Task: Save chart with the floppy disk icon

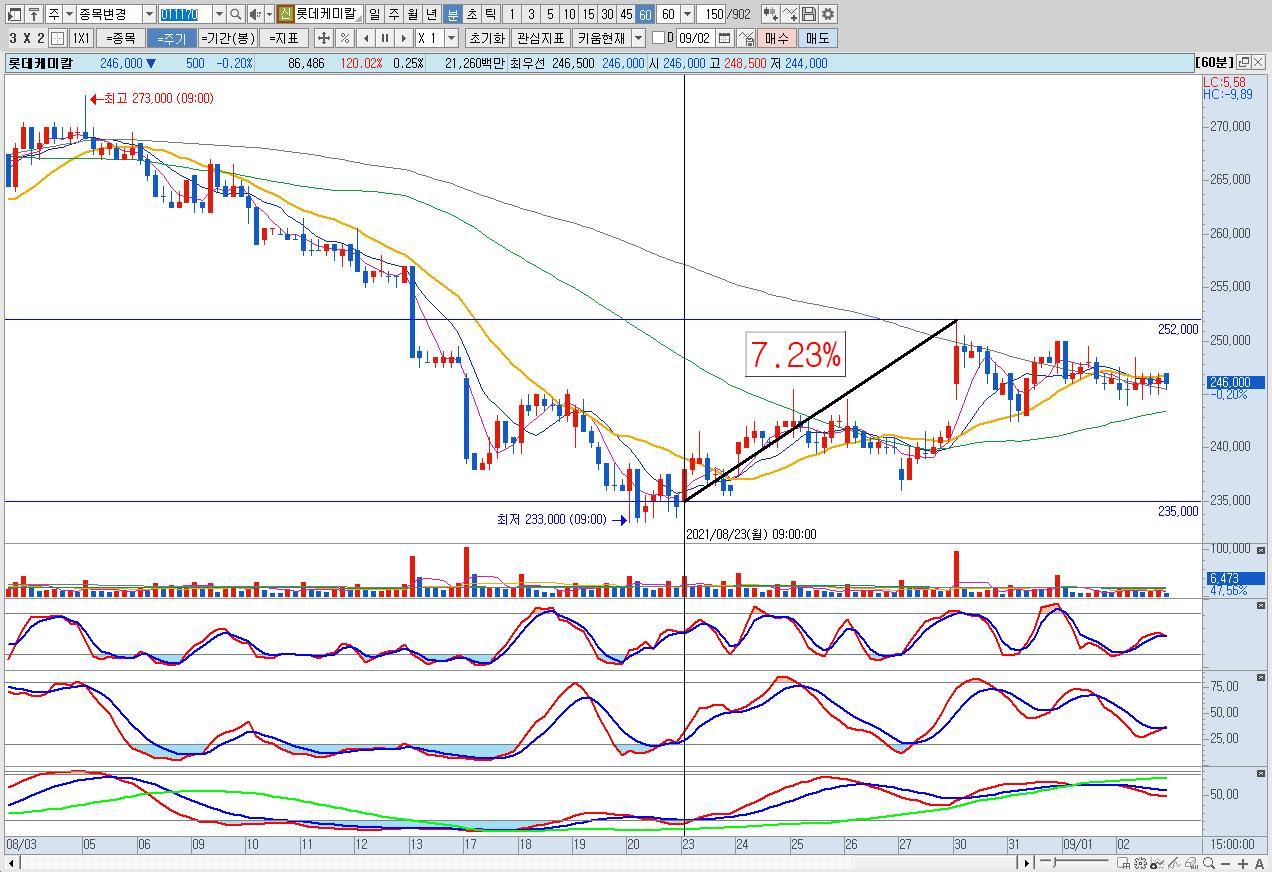Action: (809, 14)
